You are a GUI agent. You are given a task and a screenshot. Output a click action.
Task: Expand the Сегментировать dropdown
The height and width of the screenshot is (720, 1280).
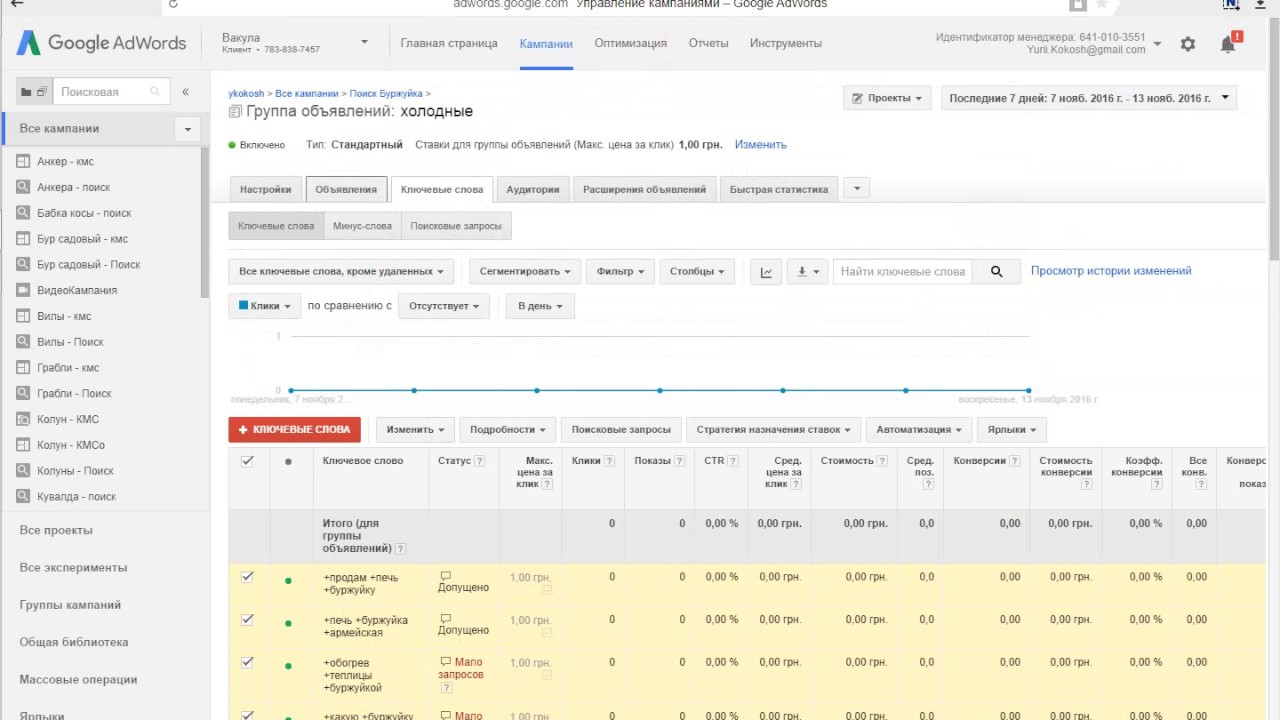[x=524, y=271]
